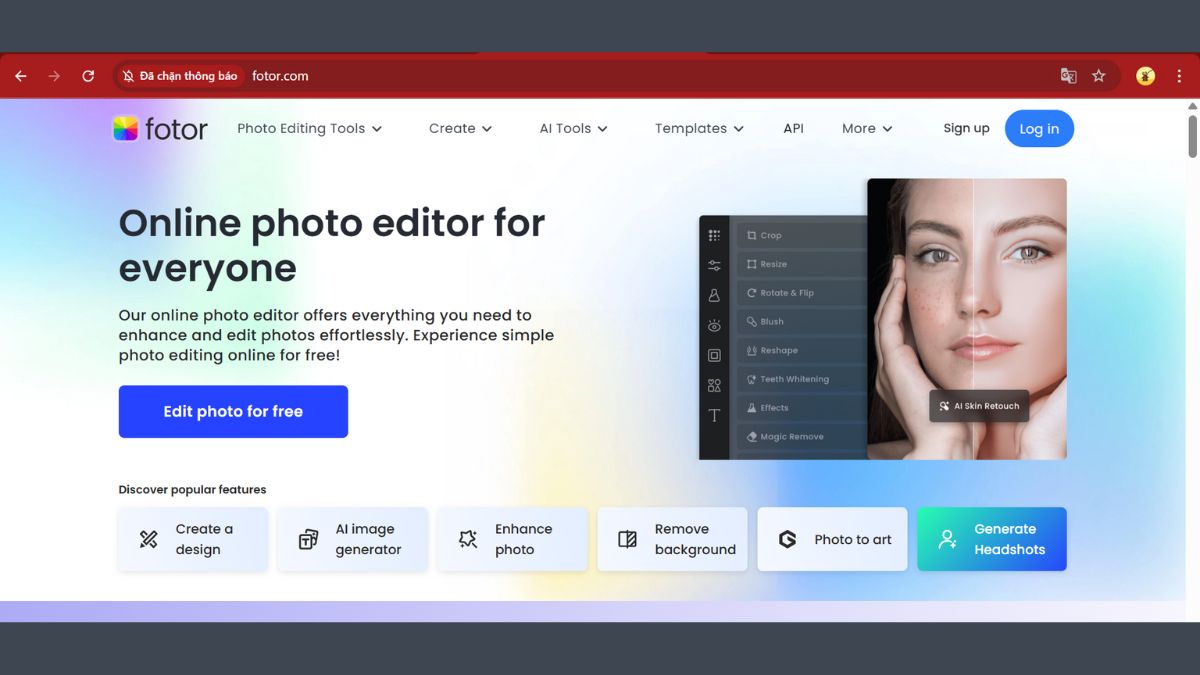Image resolution: width=1200 pixels, height=675 pixels.
Task: Expand the Photo Editing Tools dropdown
Action: tap(309, 128)
